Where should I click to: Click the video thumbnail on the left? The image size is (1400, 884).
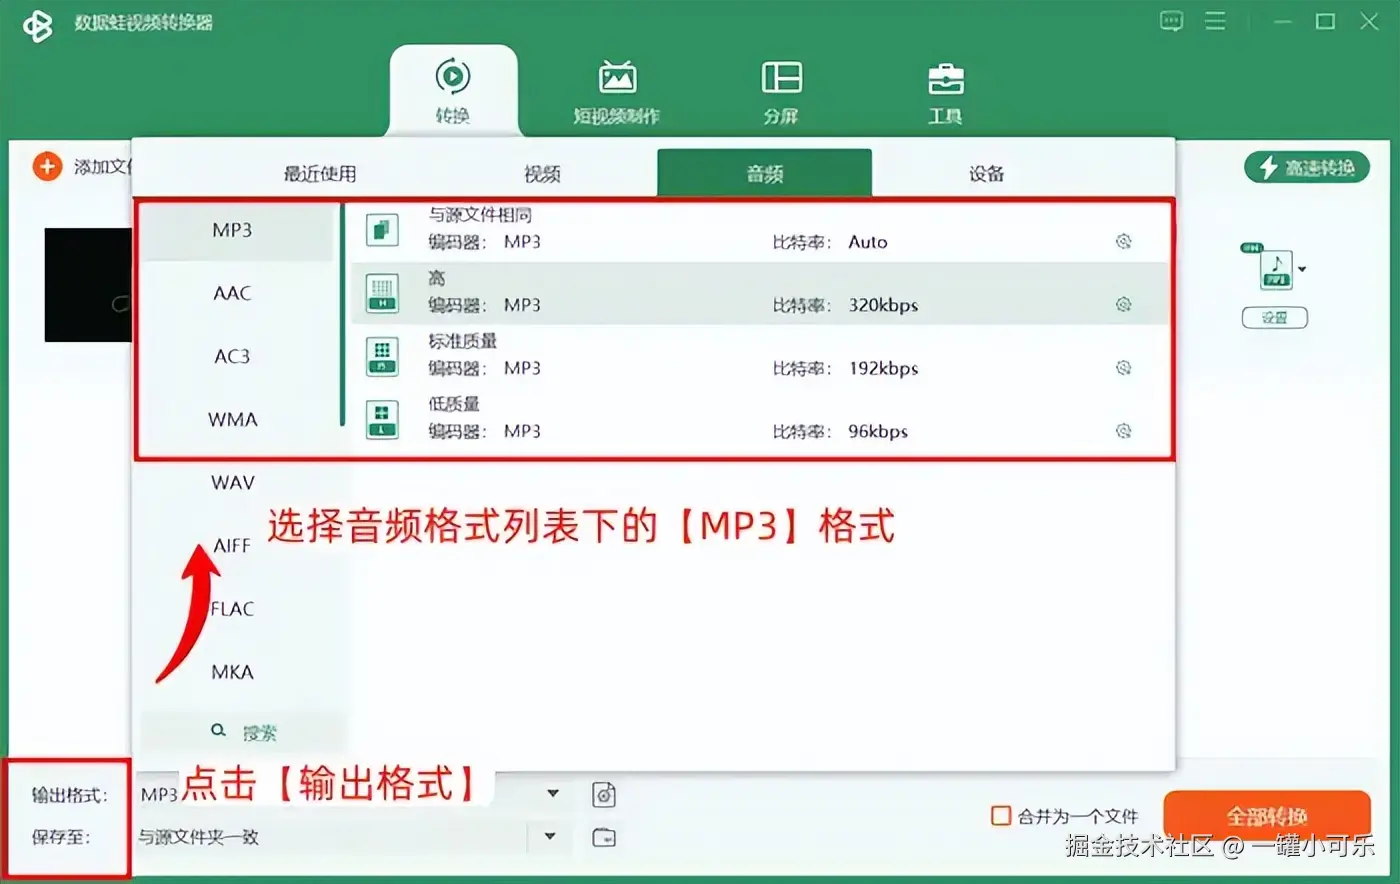pyautogui.click(x=88, y=285)
